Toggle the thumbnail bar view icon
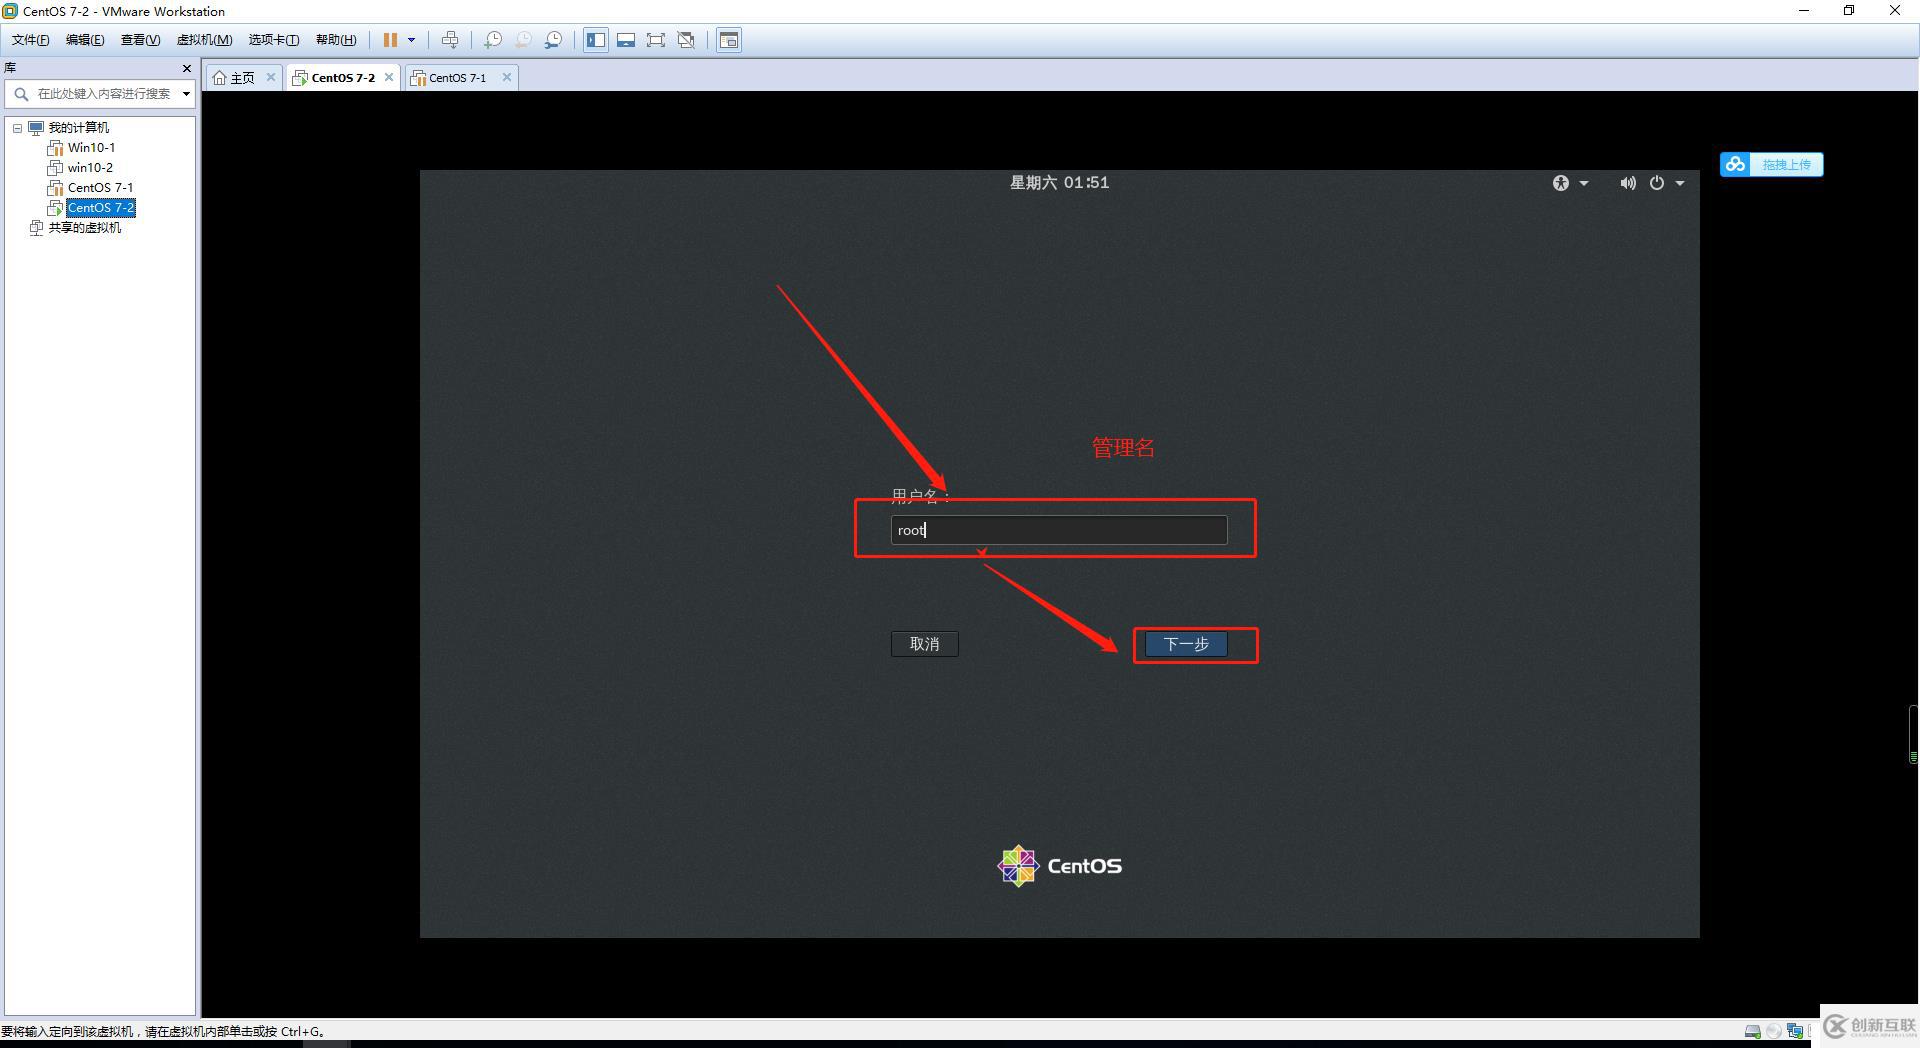 (626, 40)
